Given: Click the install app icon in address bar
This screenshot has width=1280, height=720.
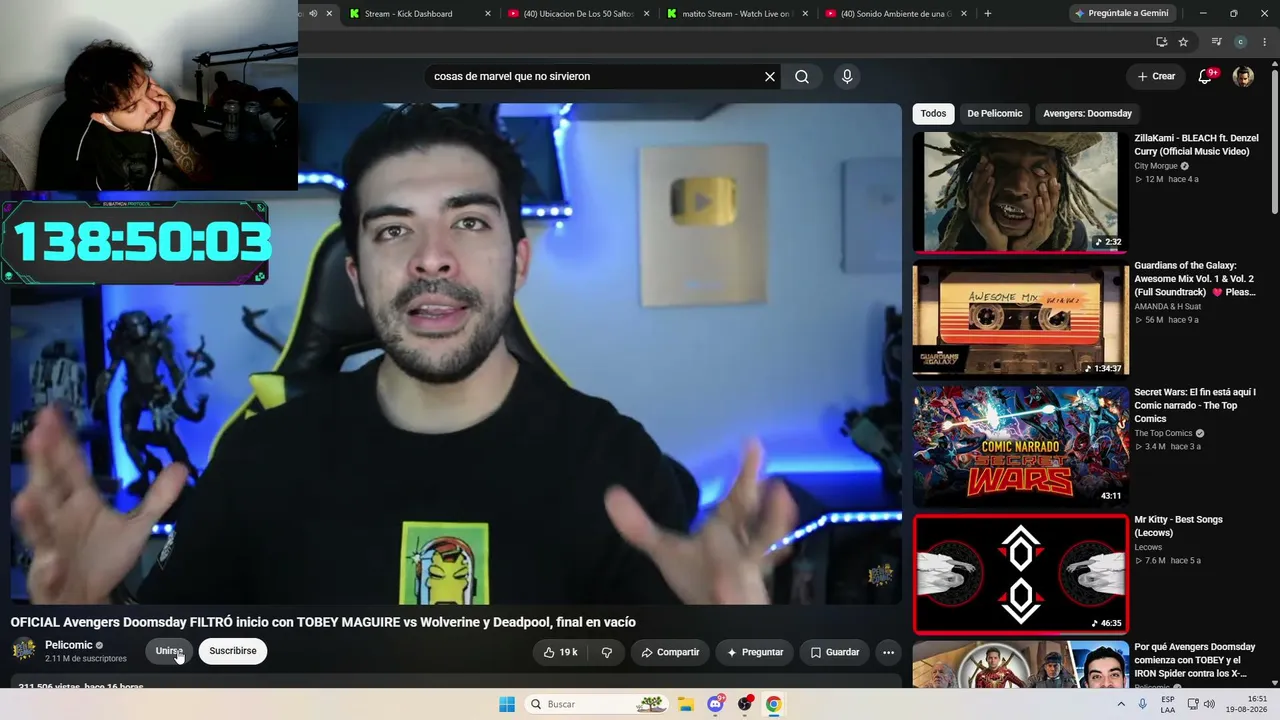Looking at the screenshot, I should [1161, 42].
